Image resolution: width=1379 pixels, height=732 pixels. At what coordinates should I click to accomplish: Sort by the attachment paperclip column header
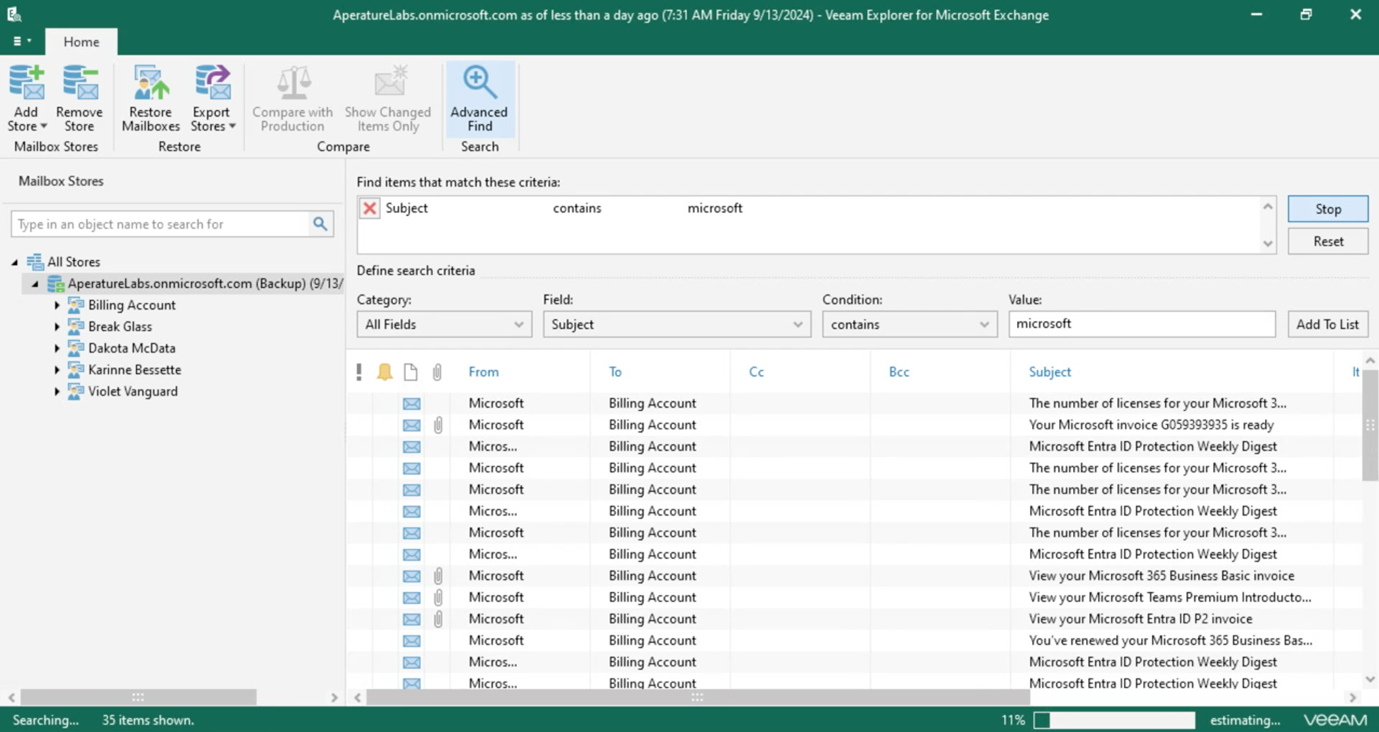pos(437,372)
